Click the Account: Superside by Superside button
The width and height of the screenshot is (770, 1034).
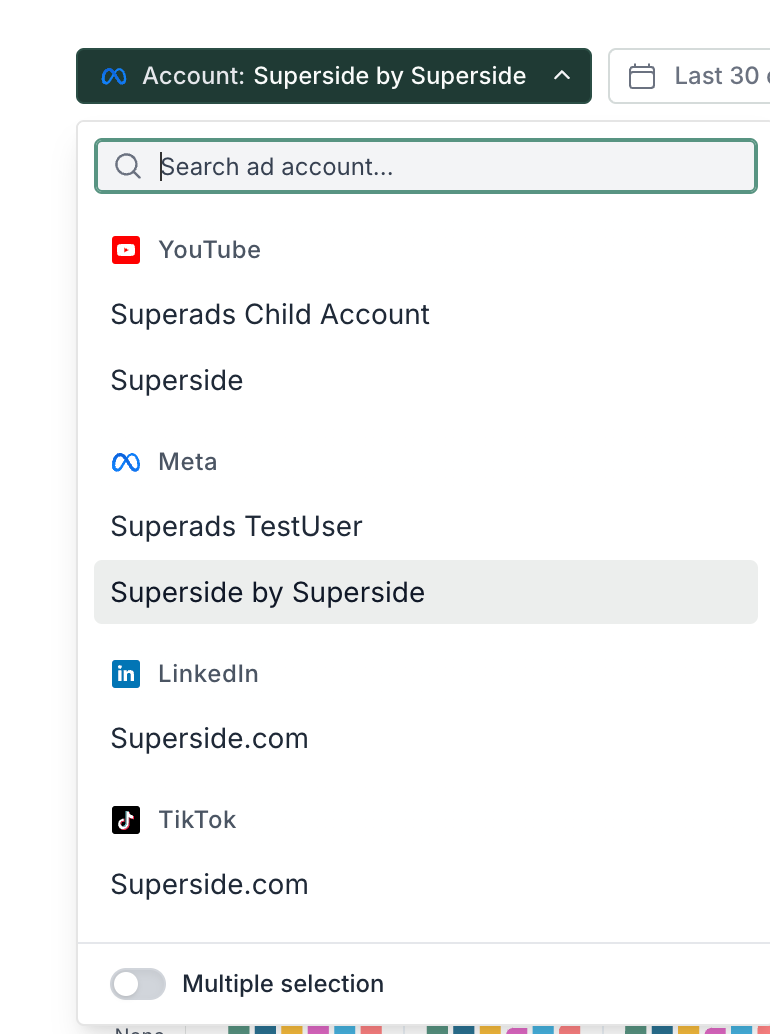click(x=334, y=76)
